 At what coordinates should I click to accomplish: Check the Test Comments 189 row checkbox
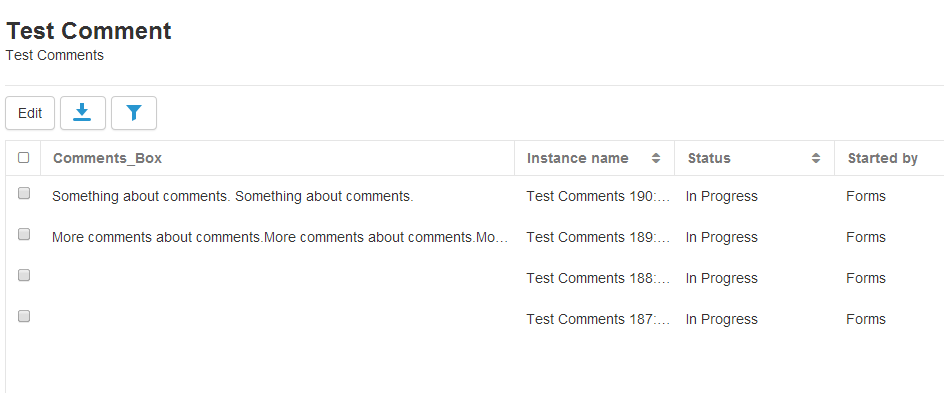click(x=23, y=234)
